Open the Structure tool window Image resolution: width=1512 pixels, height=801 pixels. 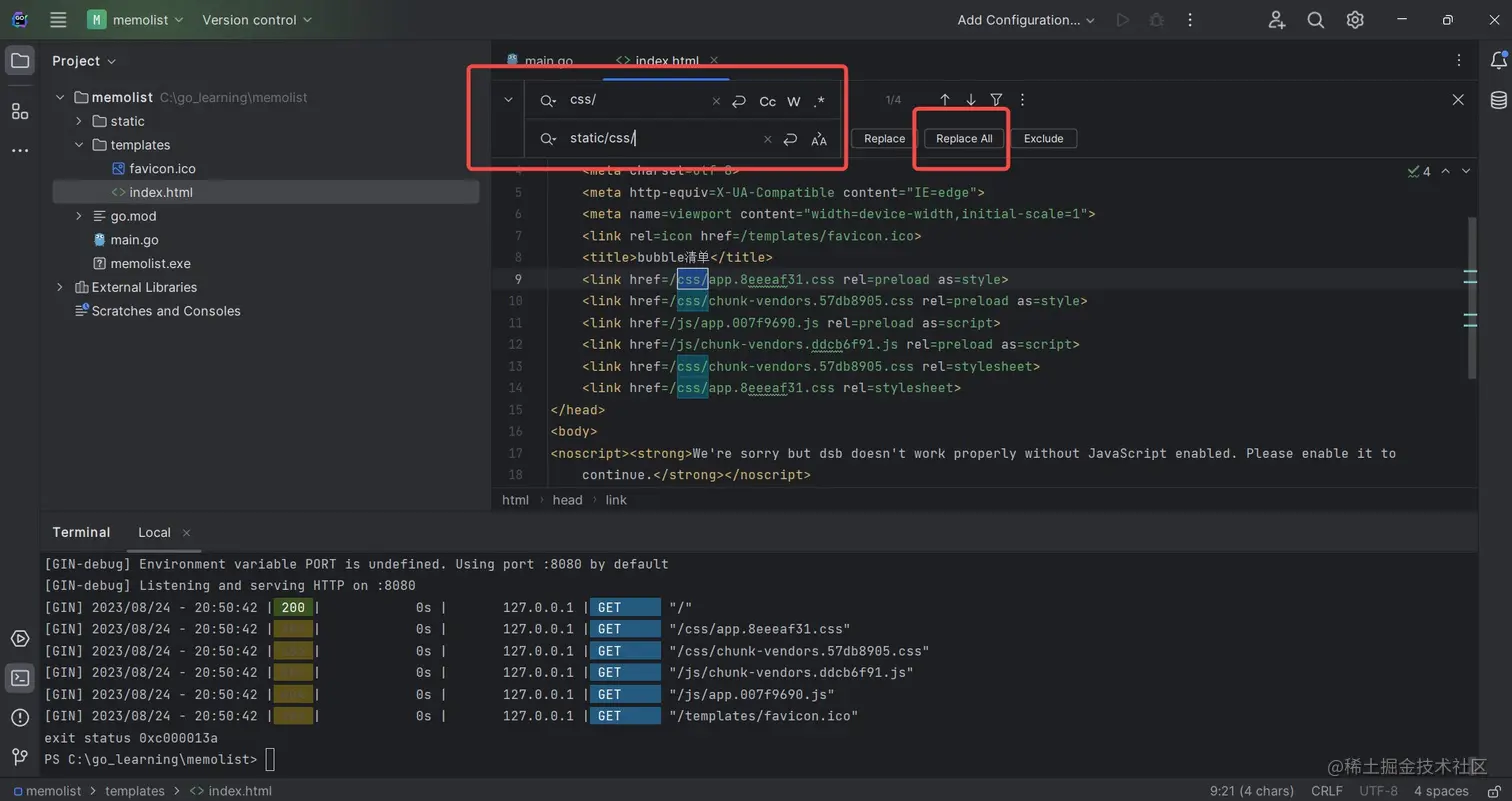tap(20, 111)
